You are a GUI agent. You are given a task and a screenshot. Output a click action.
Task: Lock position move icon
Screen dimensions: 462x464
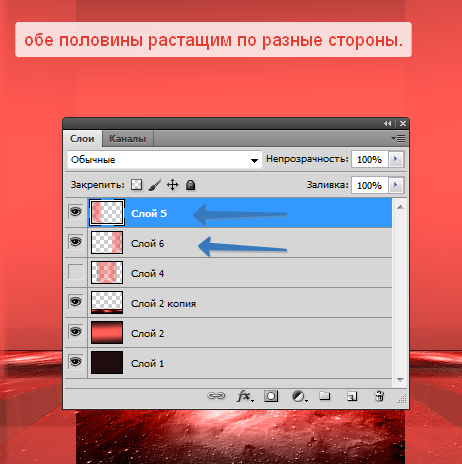172,184
